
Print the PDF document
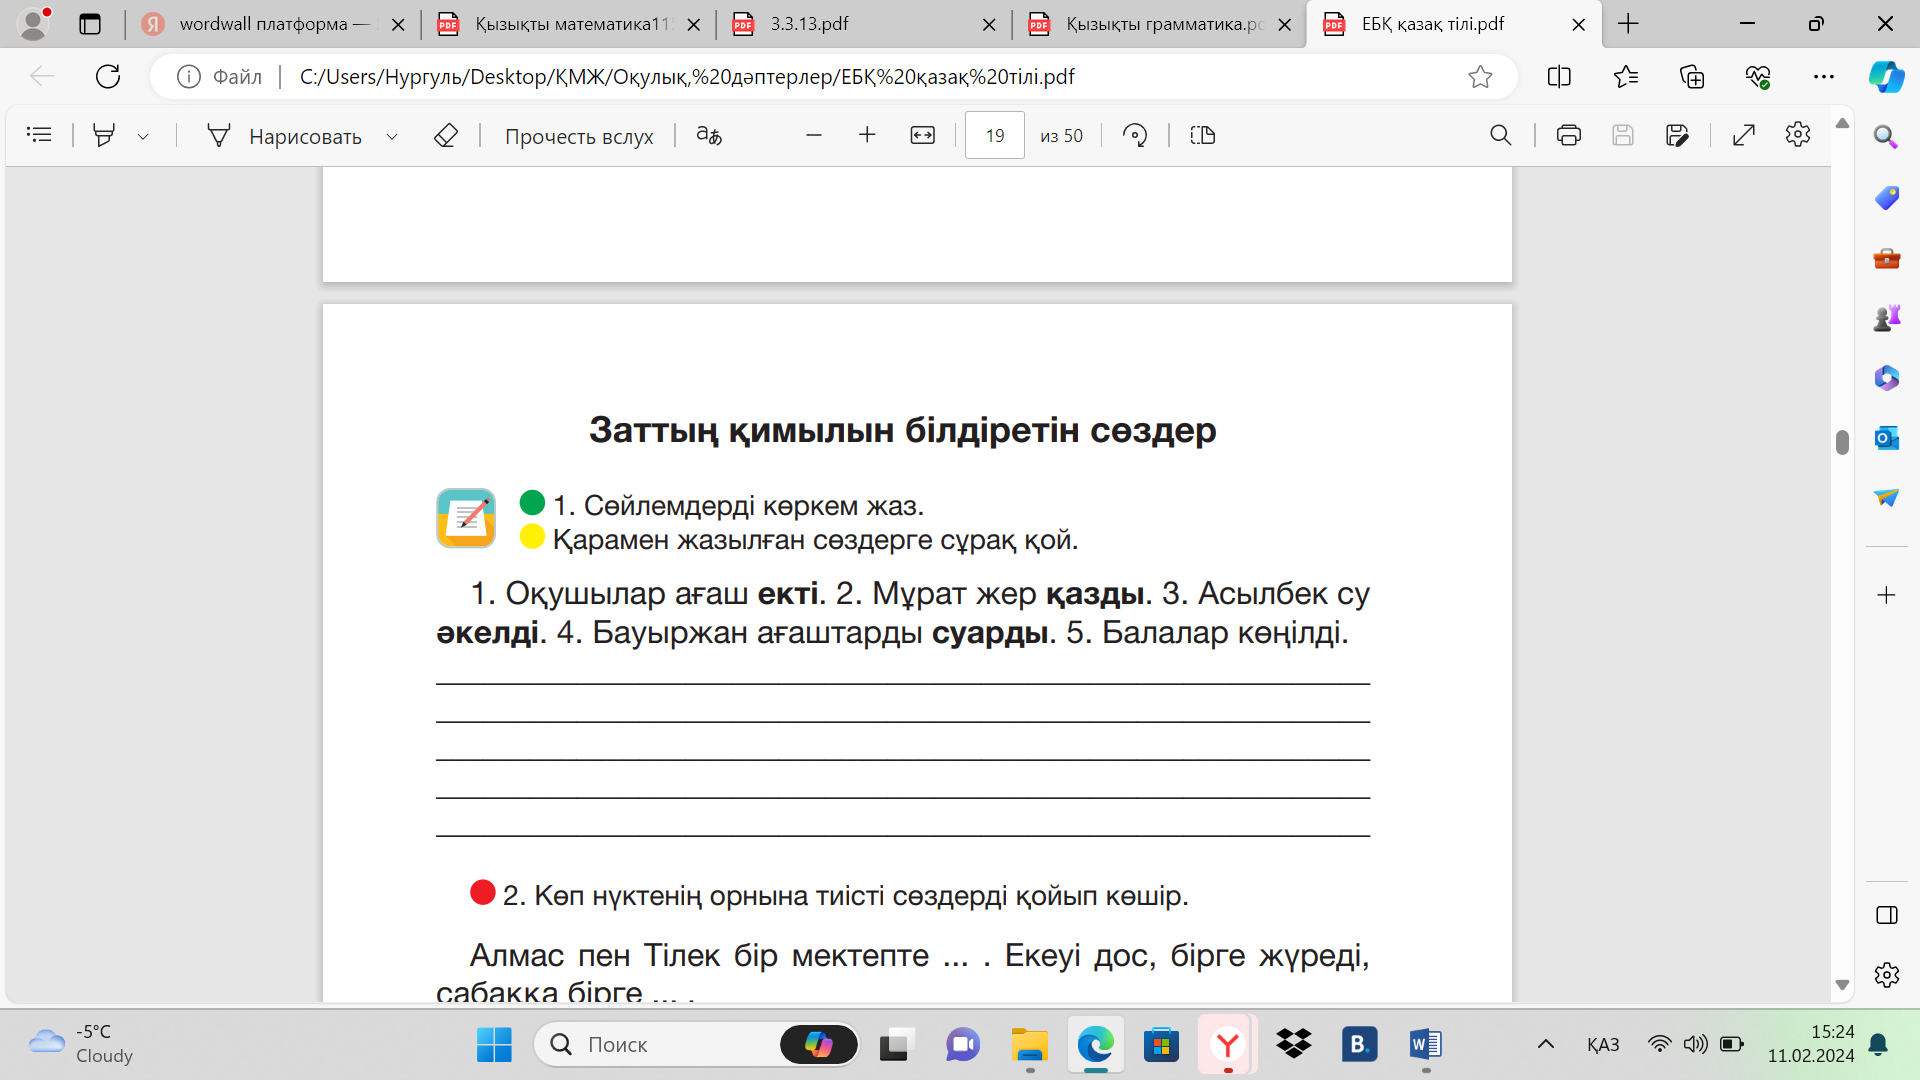click(x=1568, y=135)
